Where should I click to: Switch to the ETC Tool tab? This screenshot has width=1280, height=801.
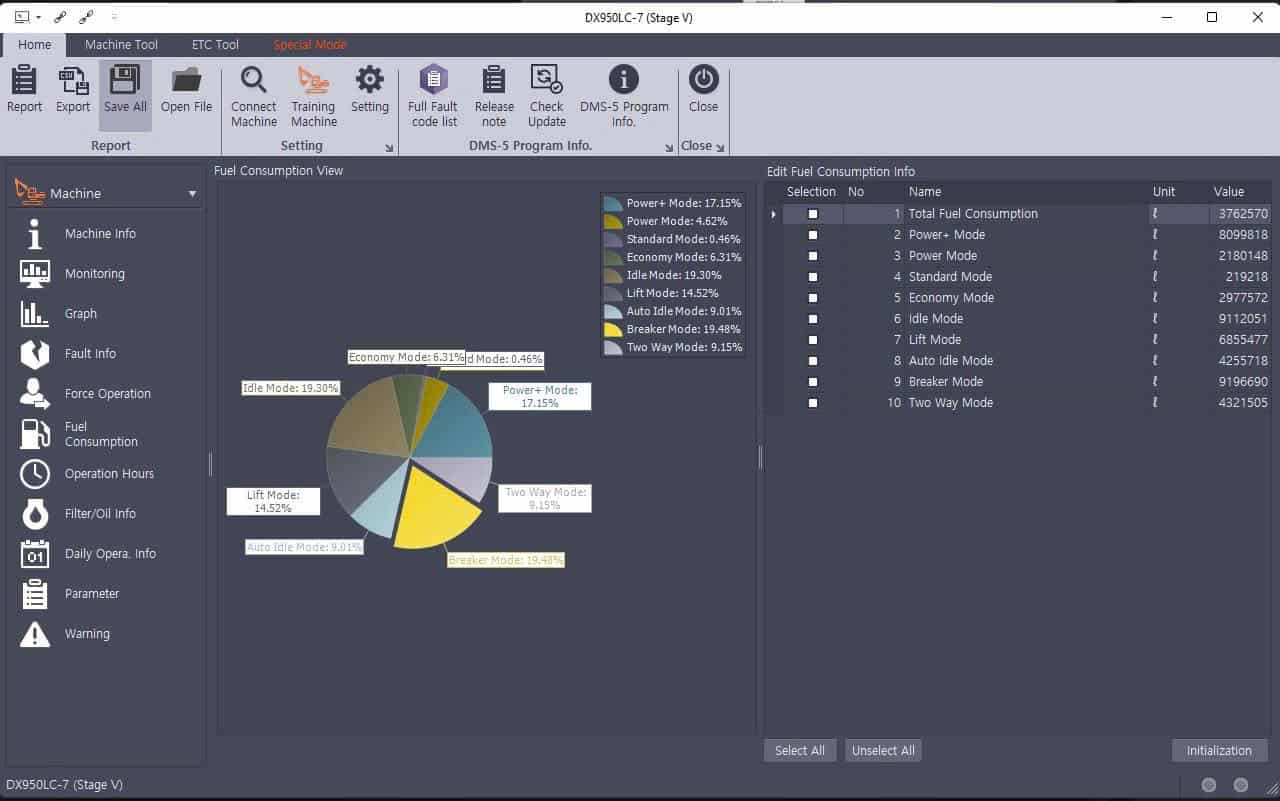[215, 45]
